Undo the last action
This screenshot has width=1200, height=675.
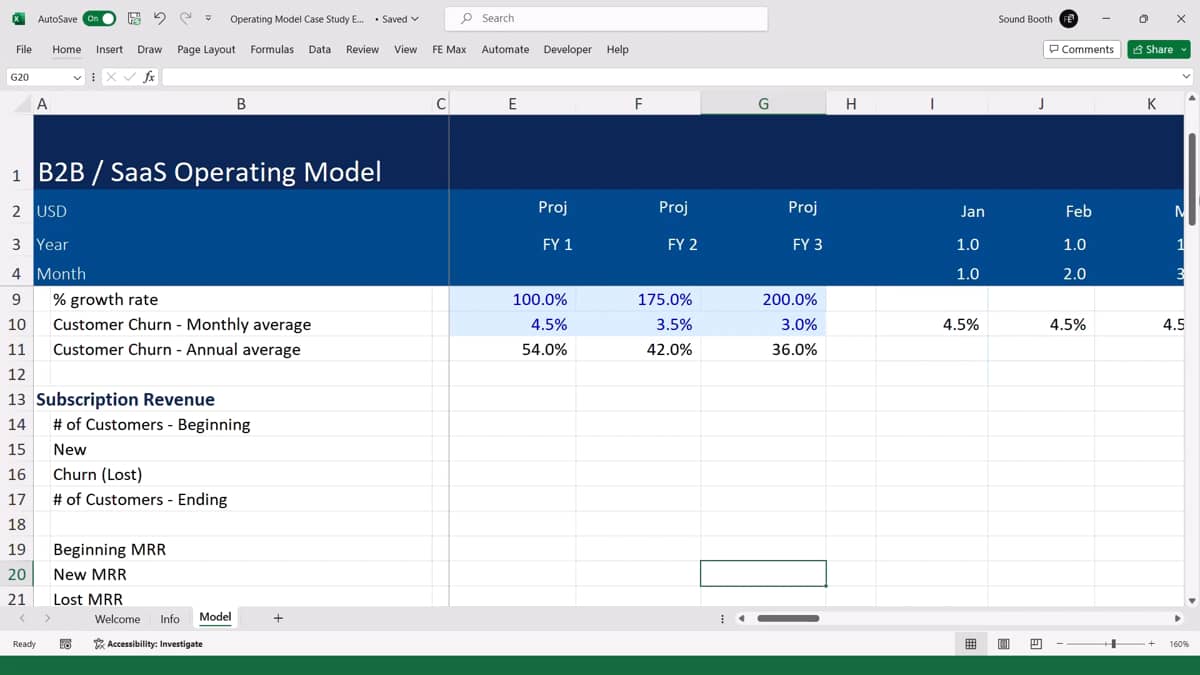[x=159, y=18]
